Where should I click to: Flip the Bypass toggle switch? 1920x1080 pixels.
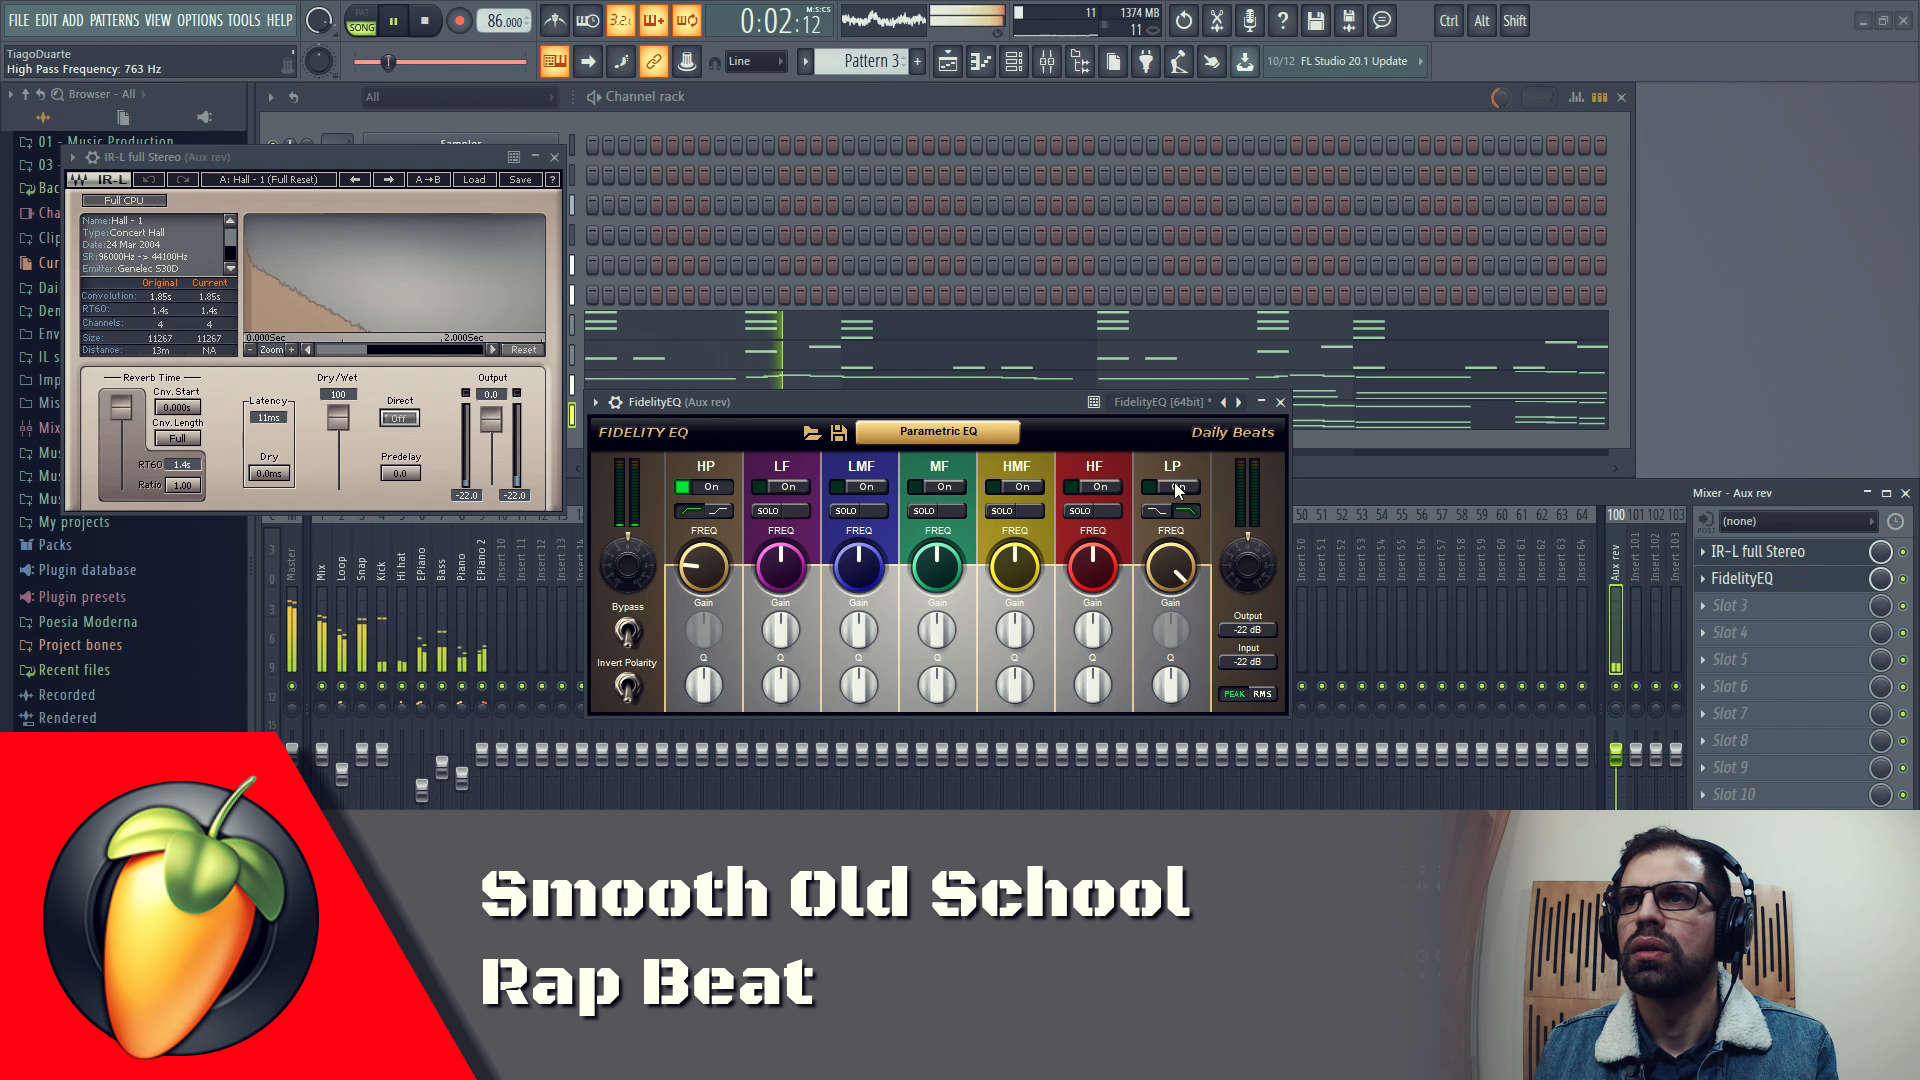click(x=627, y=631)
